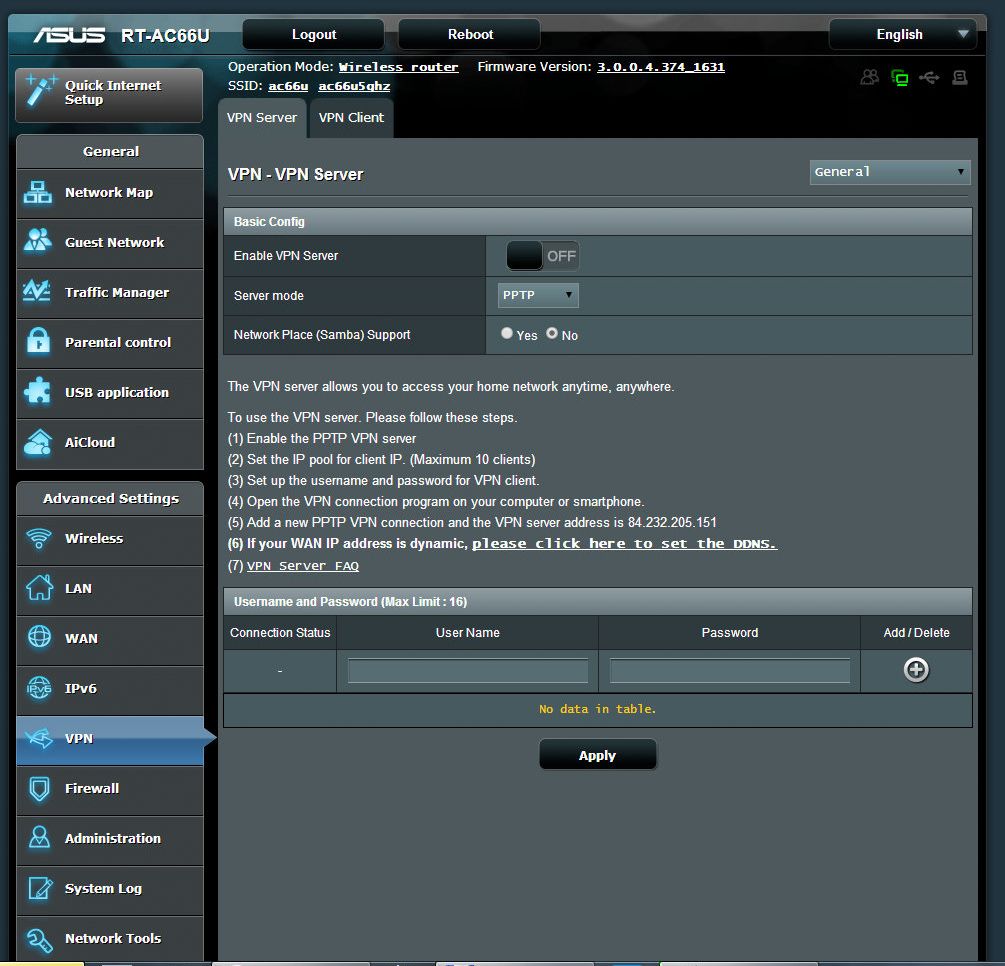Click the Reboot button
Image resolution: width=1005 pixels, height=966 pixels.
470,35
